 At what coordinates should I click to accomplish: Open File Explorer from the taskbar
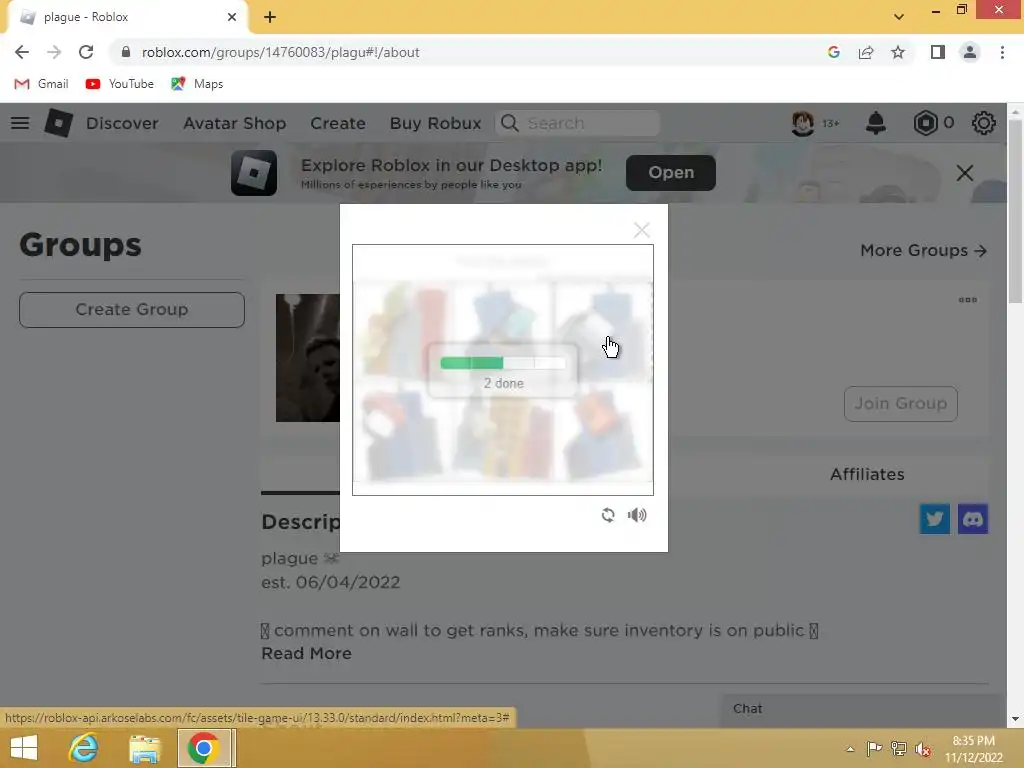click(144, 748)
